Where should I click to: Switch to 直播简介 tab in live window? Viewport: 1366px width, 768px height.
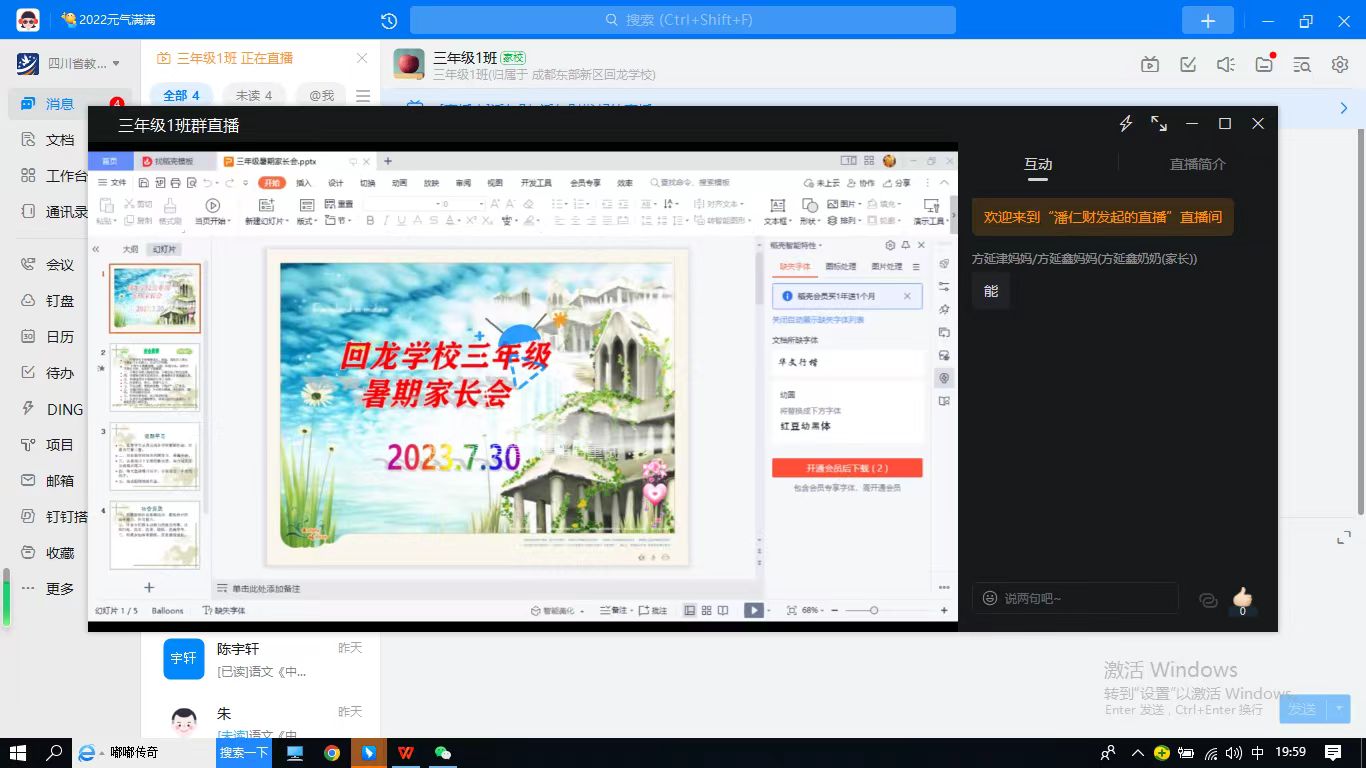pyautogui.click(x=1198, y=164)
